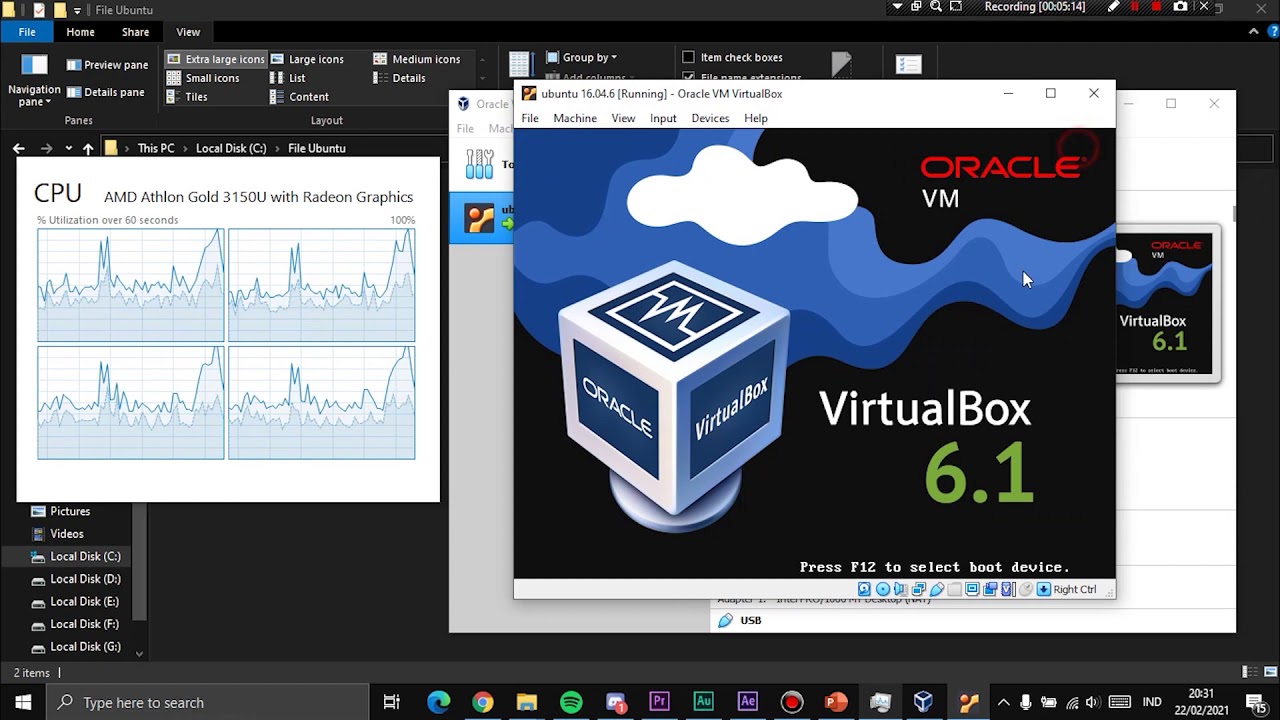This screenshot has width=1280, height=720.
Task: Open the Group by dropdown
Action: 582,57
